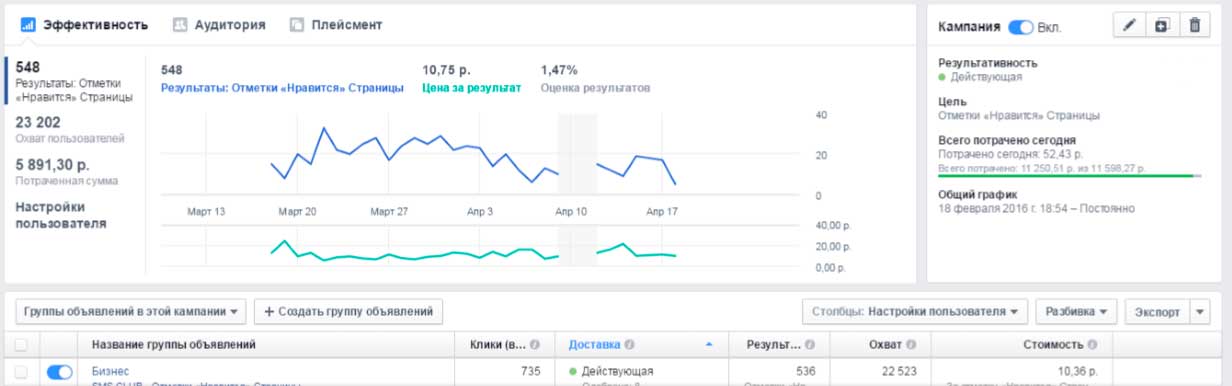Click info icon next to Клики header

pos(535,345)
